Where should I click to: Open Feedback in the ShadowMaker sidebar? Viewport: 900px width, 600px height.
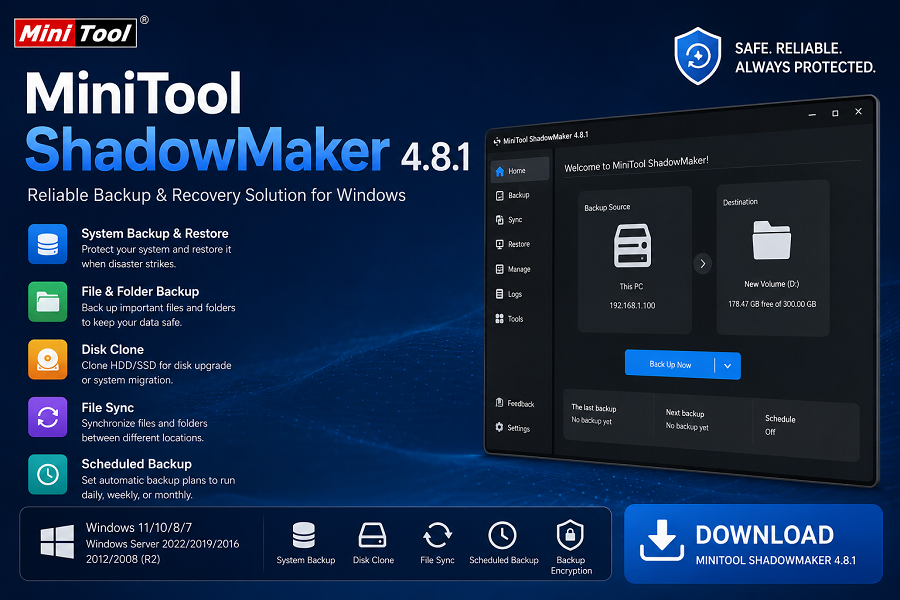point(515,403)
